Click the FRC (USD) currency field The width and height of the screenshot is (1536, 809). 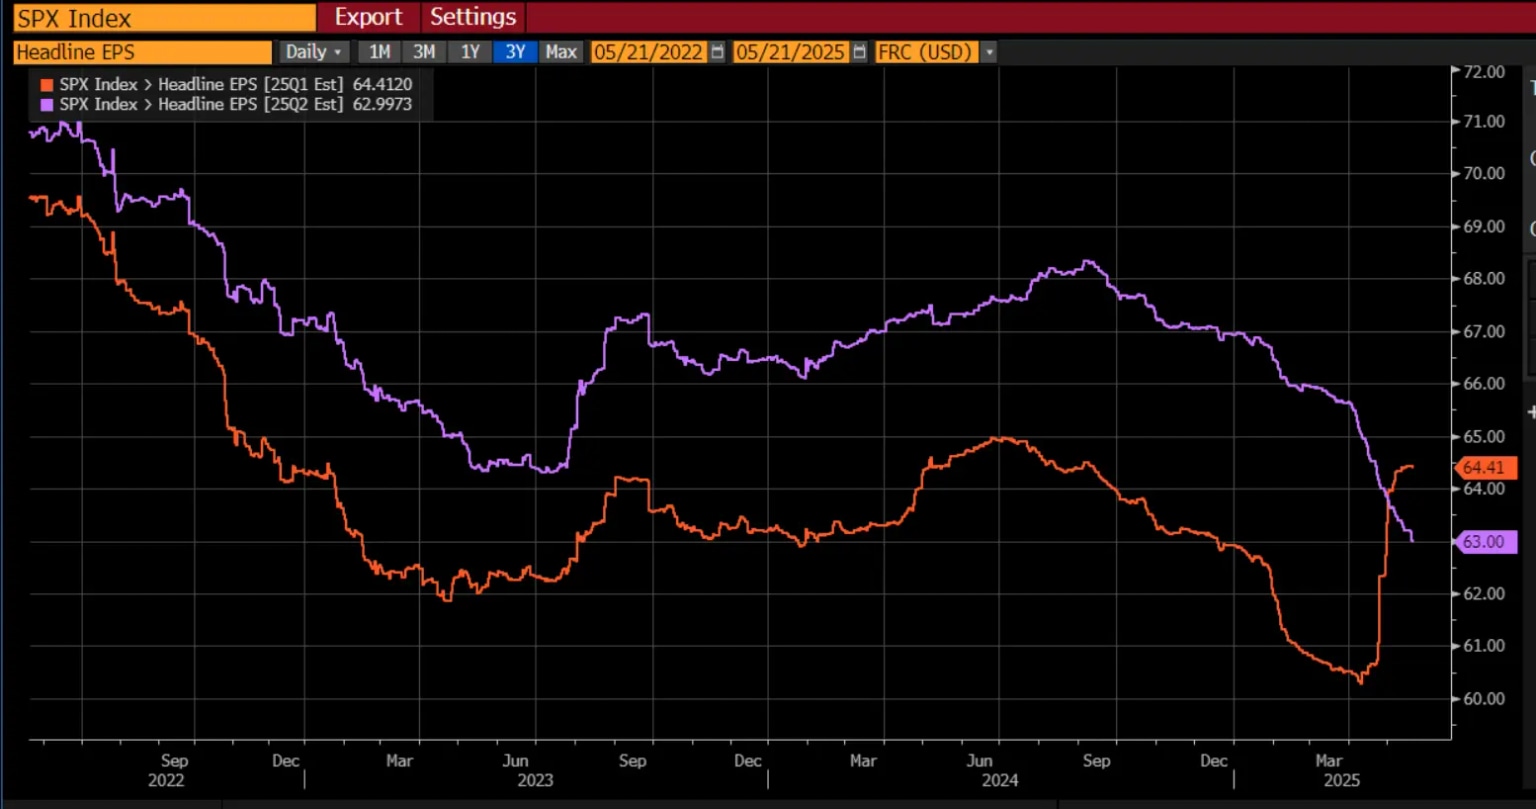(925, 52)
